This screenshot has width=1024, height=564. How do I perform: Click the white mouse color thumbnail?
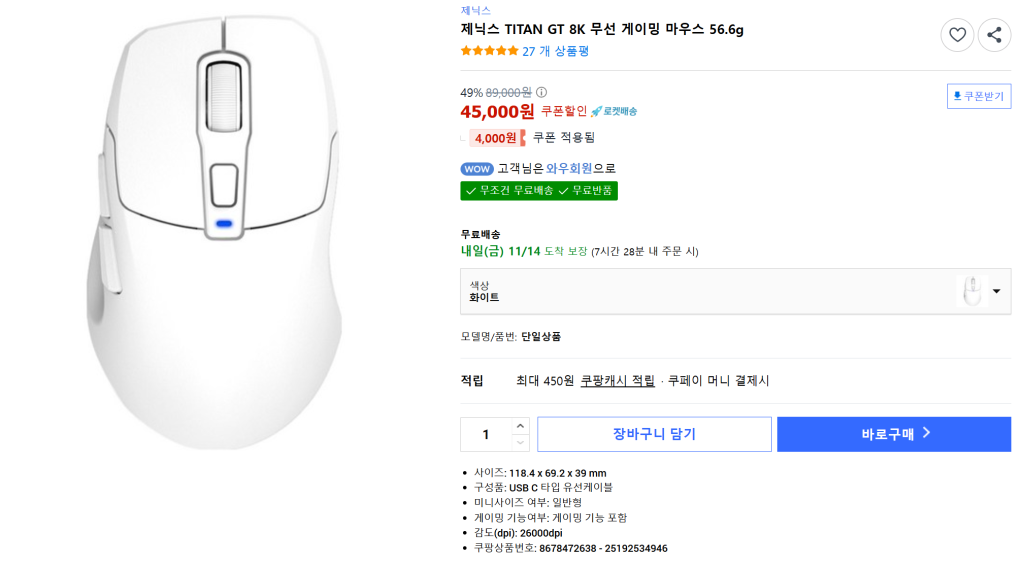tap(970, 291)
